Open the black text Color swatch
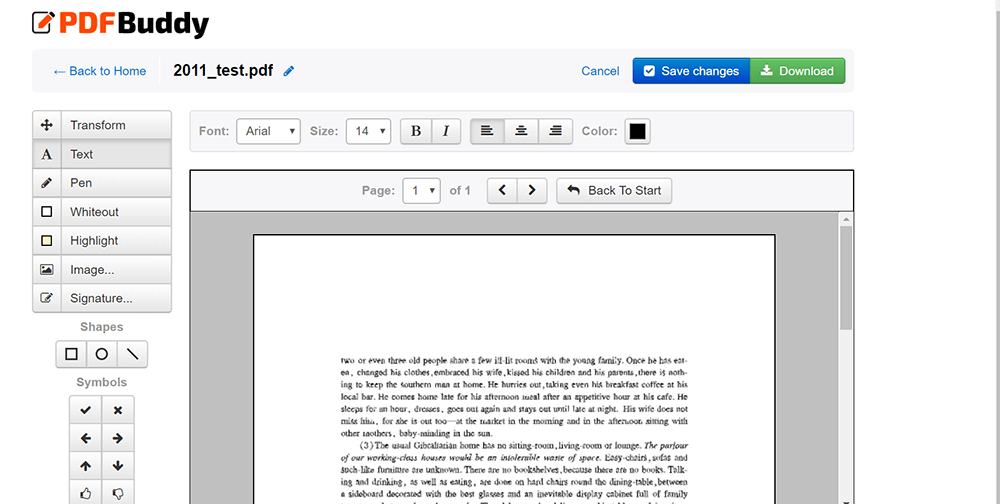Screen dimensions: 1000x504 pos(637,131)
